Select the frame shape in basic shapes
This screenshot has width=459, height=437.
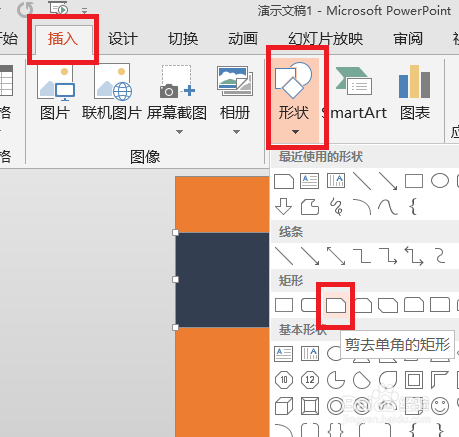click(414, 380)
